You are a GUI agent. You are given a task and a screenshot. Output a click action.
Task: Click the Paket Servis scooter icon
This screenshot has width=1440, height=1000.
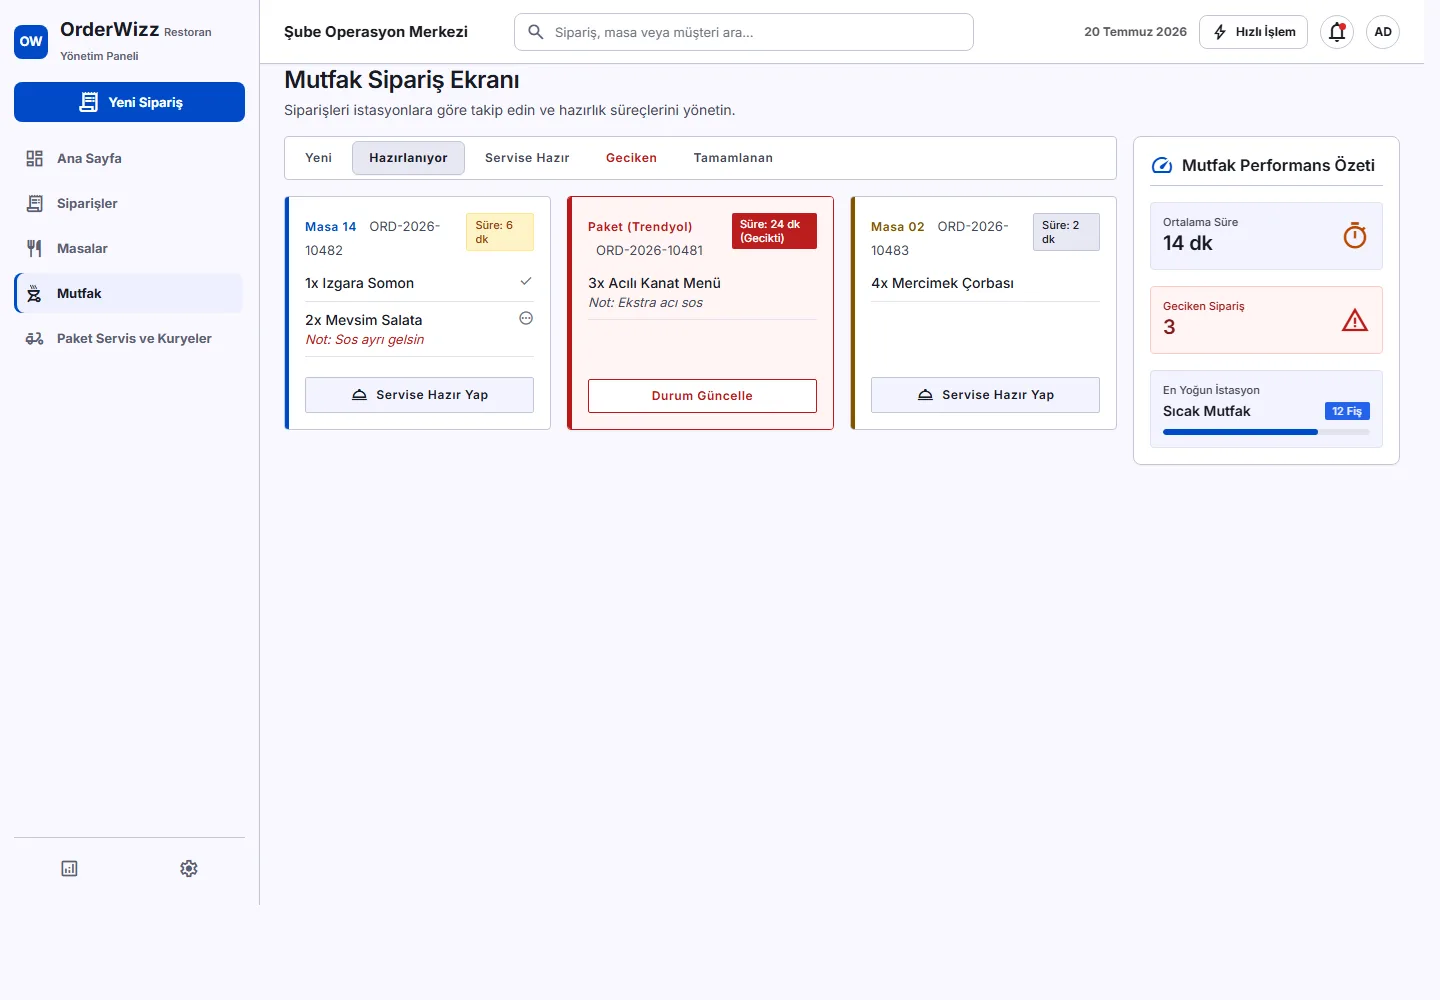click(35, 338)
